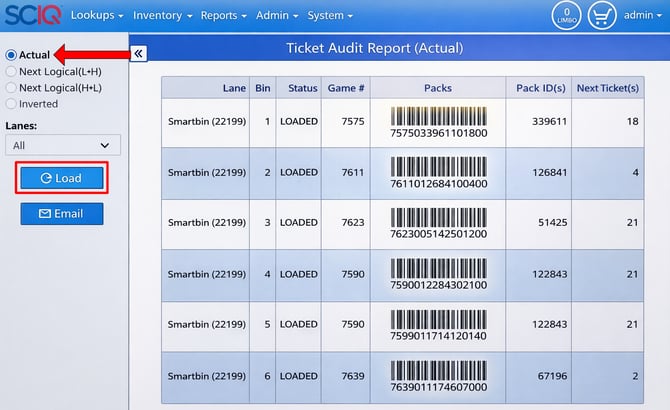
Task: Click LOADED status in bin 2 row
Action: (x=299, y=173)
